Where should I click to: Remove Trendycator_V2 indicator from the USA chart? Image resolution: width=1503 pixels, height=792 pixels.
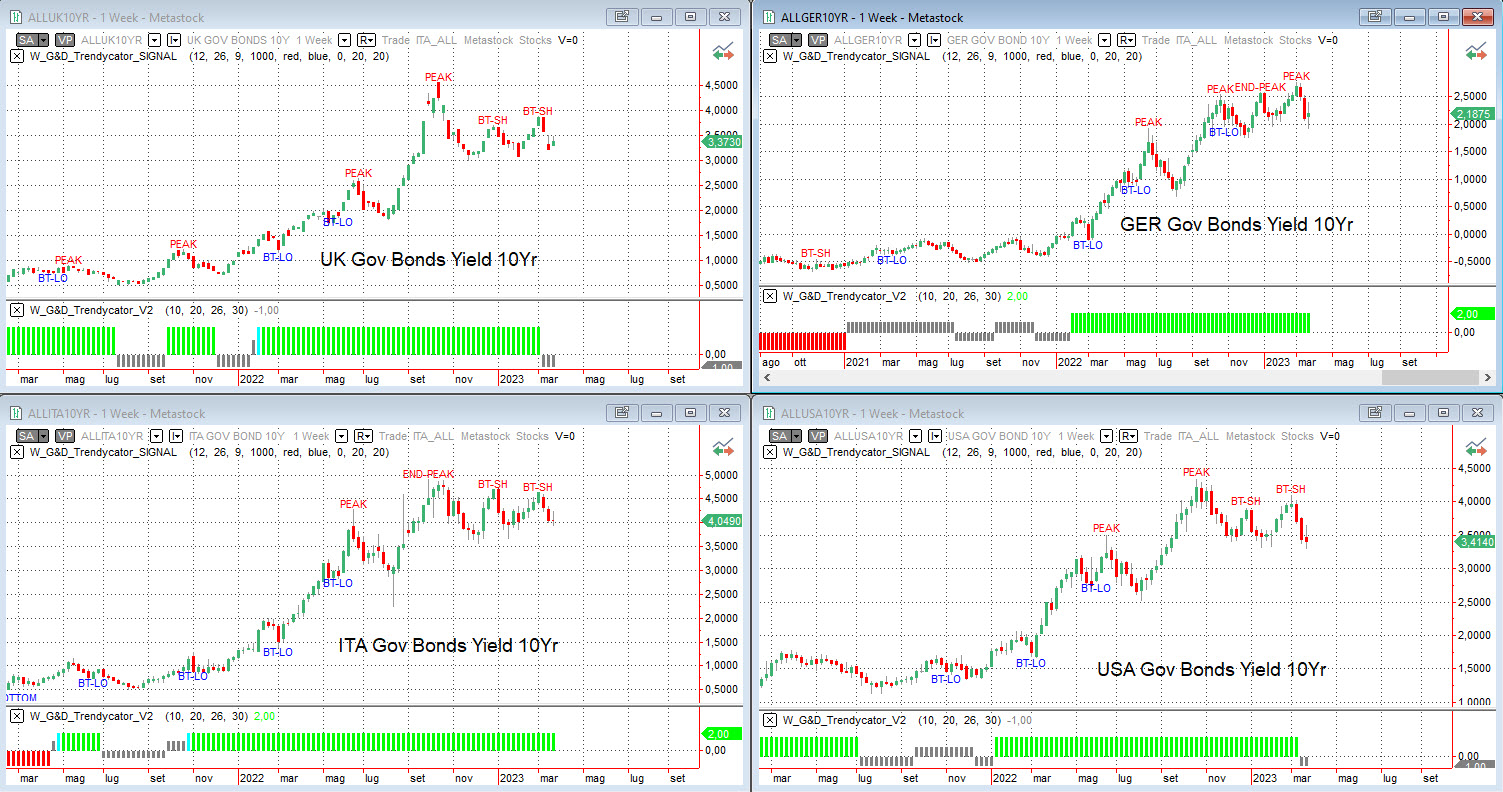tap(768, 720)
